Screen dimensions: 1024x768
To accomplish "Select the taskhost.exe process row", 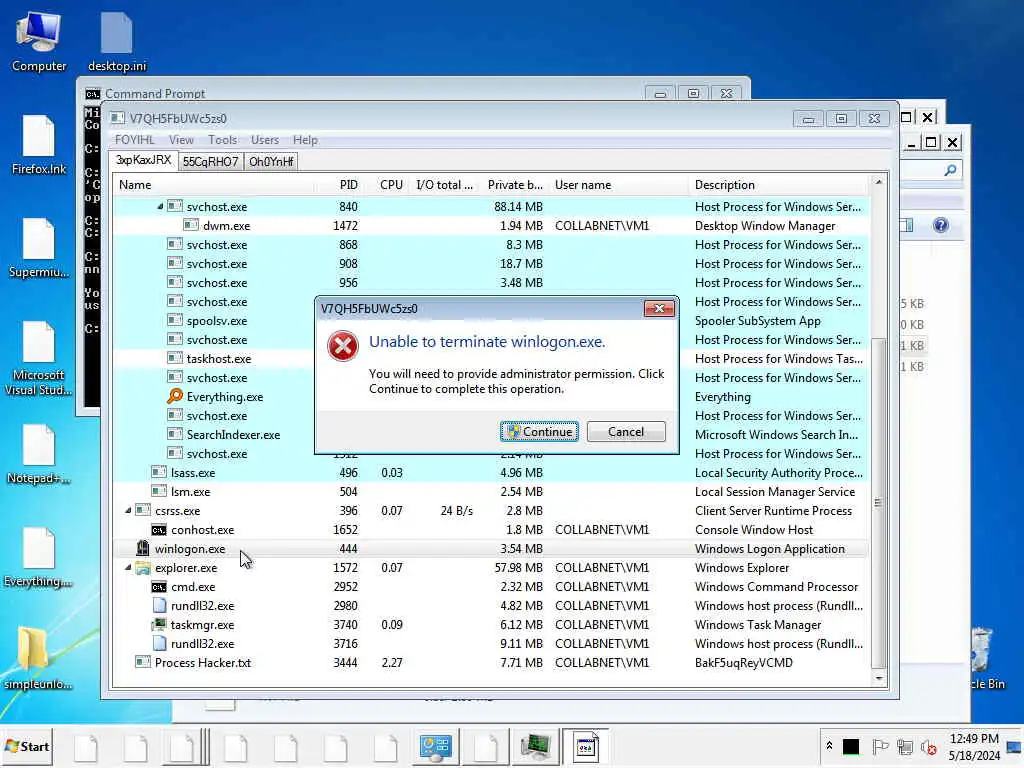I will (491, 359).
